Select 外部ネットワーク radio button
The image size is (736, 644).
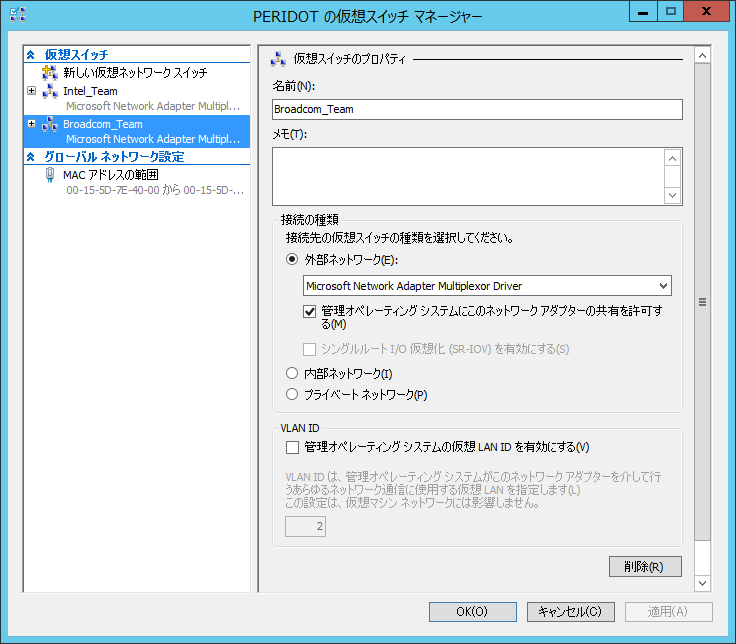point(292,259)
